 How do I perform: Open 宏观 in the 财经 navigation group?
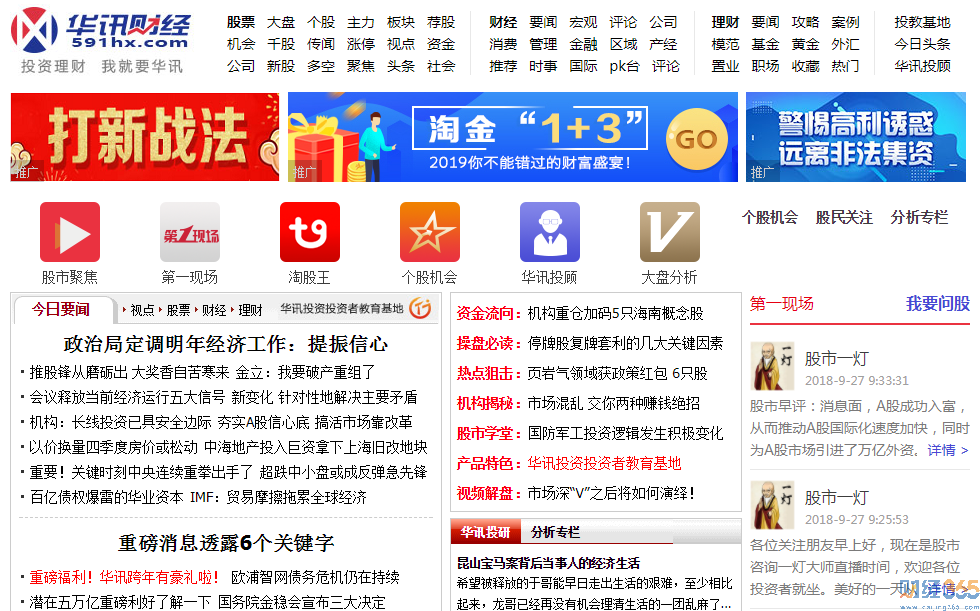[x=583, y=22]
